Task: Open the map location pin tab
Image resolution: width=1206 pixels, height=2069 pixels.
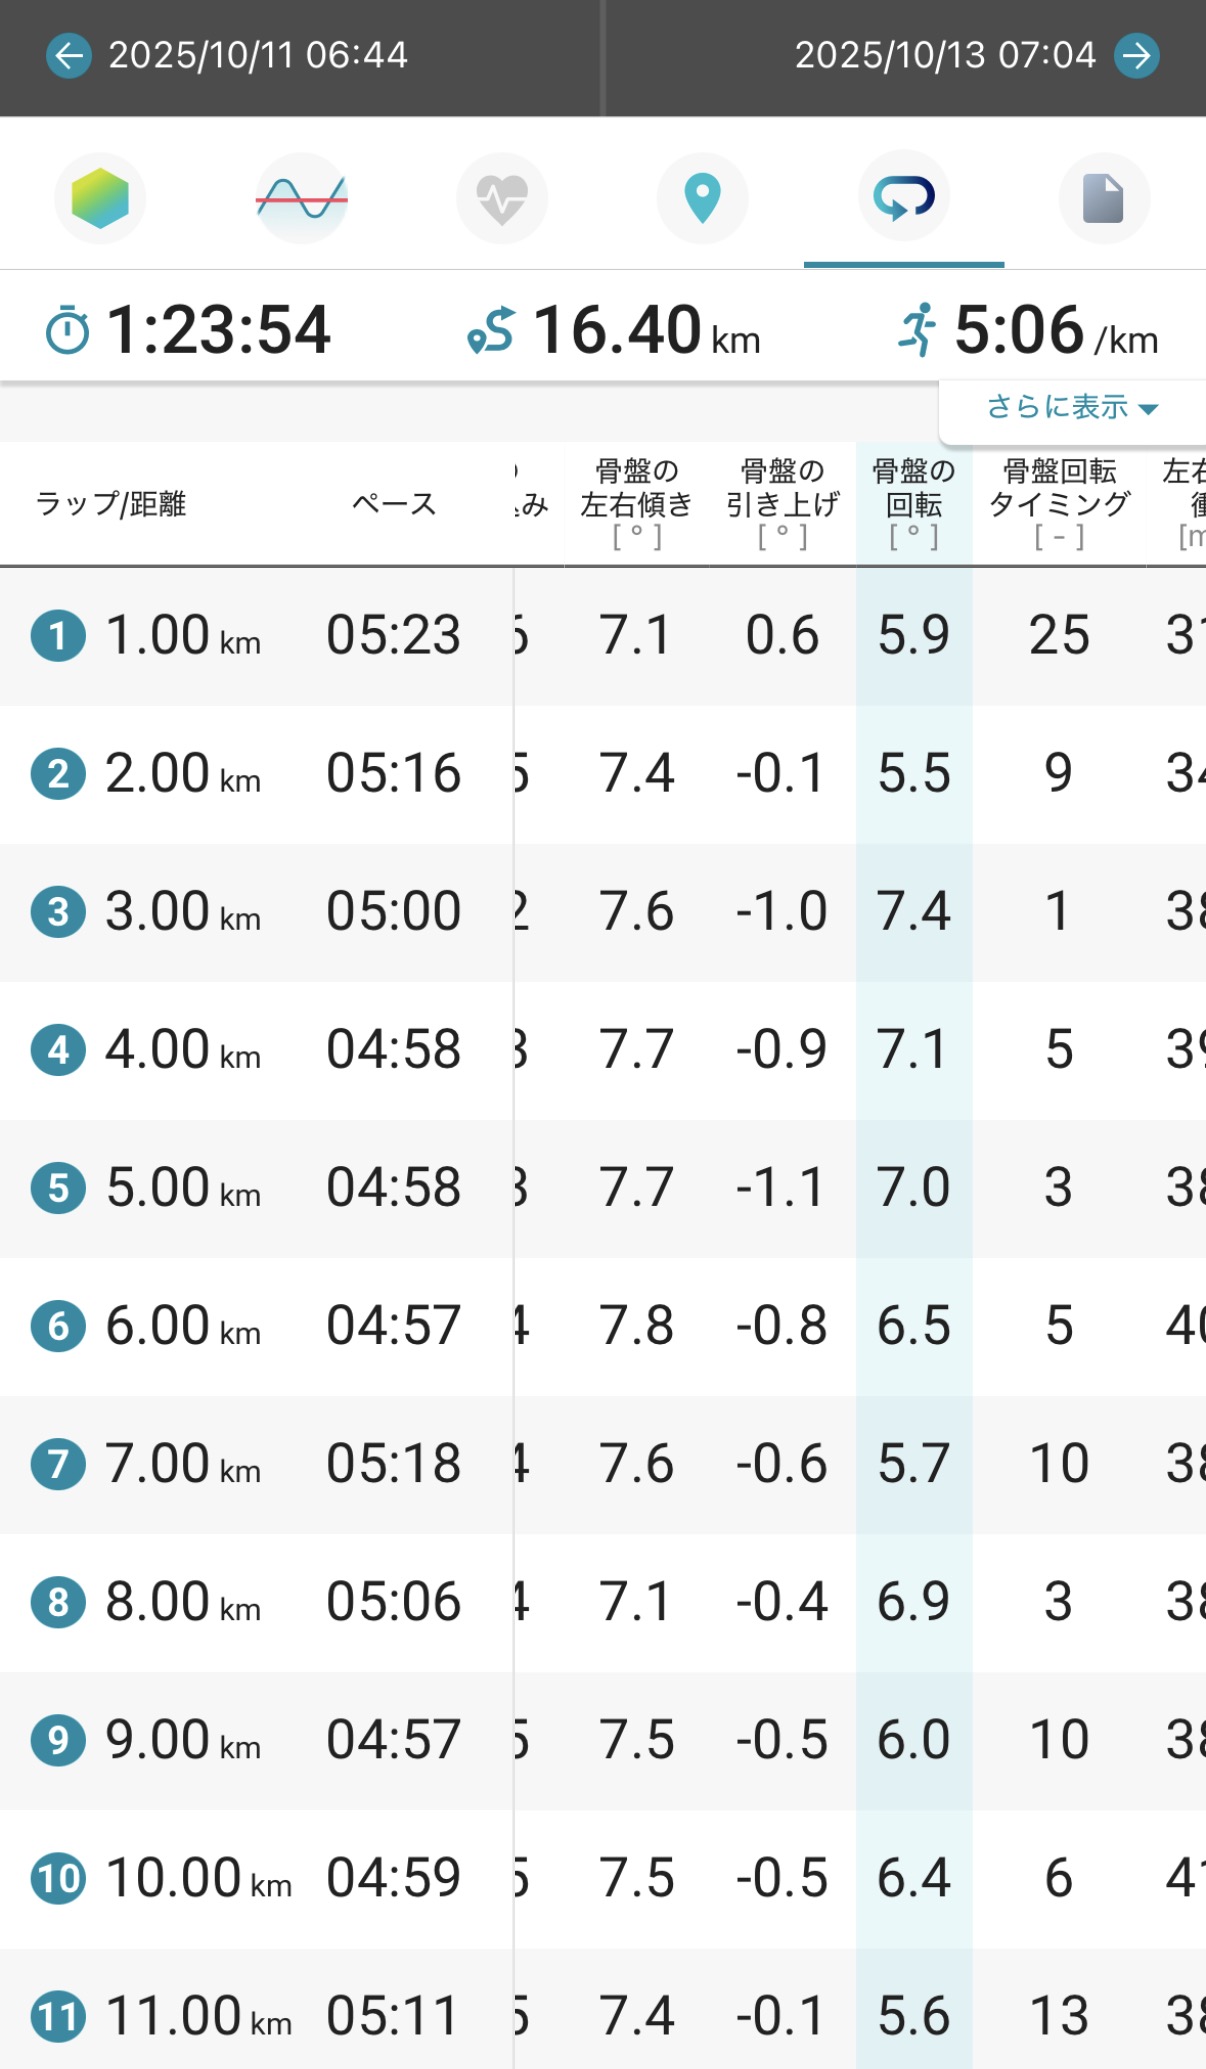Action: (x=702, y=198)
